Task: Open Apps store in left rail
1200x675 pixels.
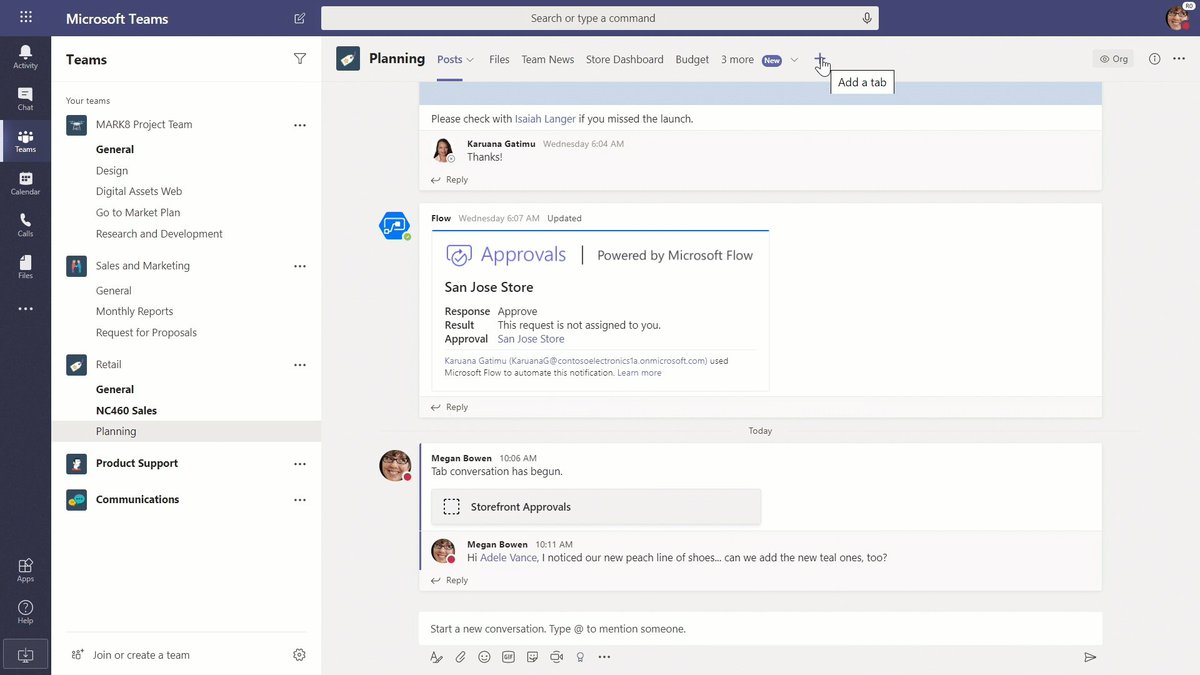Action: coord(25,570)
